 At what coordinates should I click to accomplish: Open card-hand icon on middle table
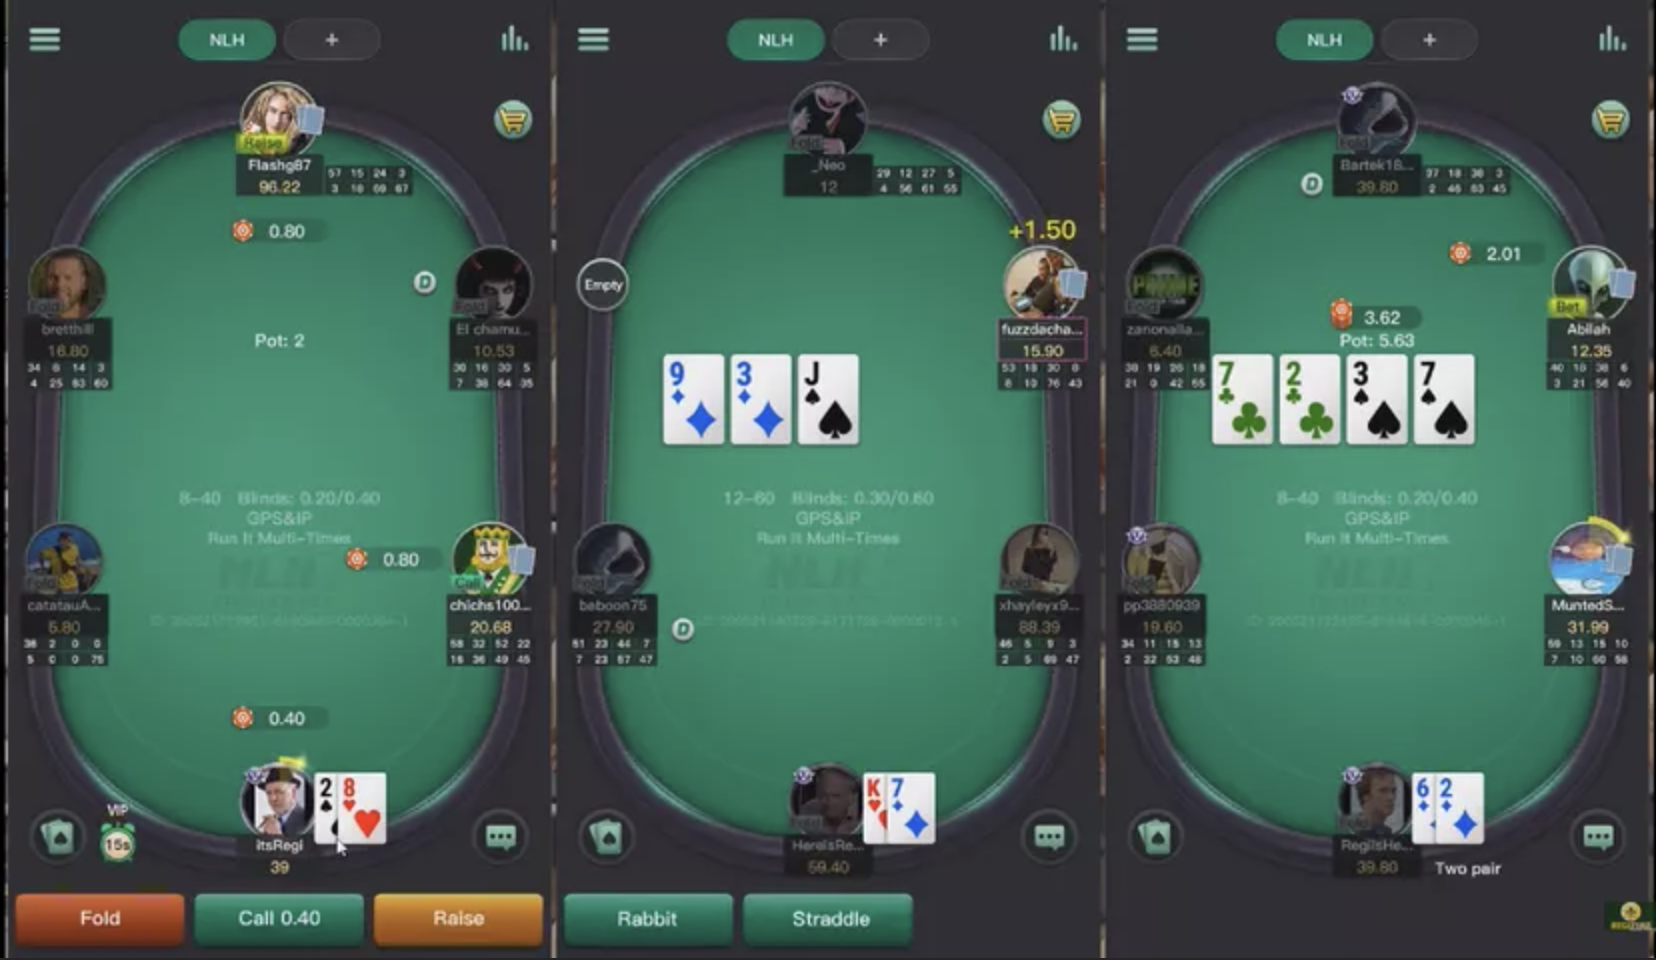[x=607, y=836]
